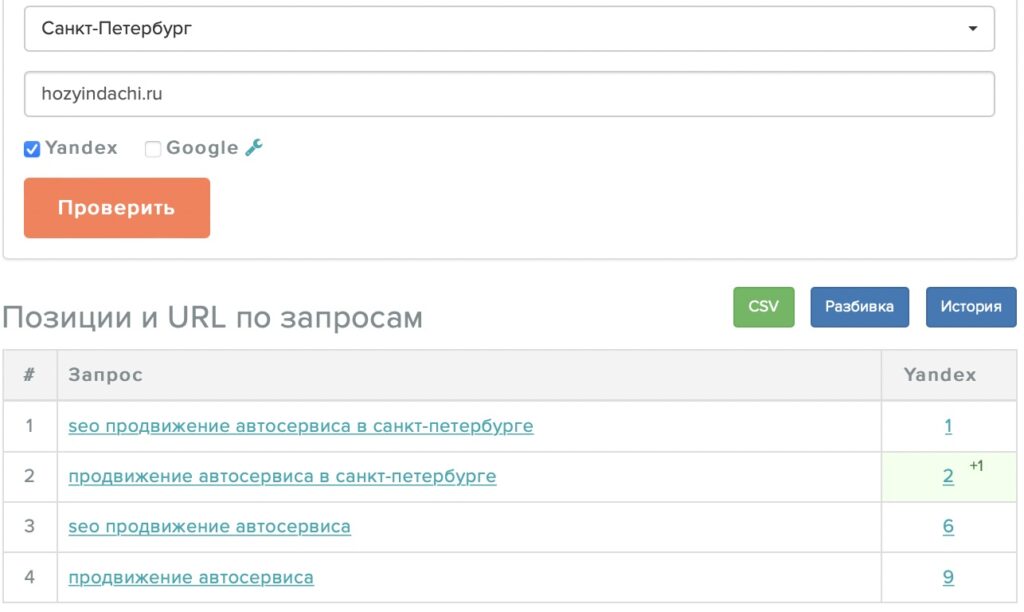Open the seo продвижение автосервиса query link
The height and width of the screenshot is (612, 1024).
coord(210,526)
